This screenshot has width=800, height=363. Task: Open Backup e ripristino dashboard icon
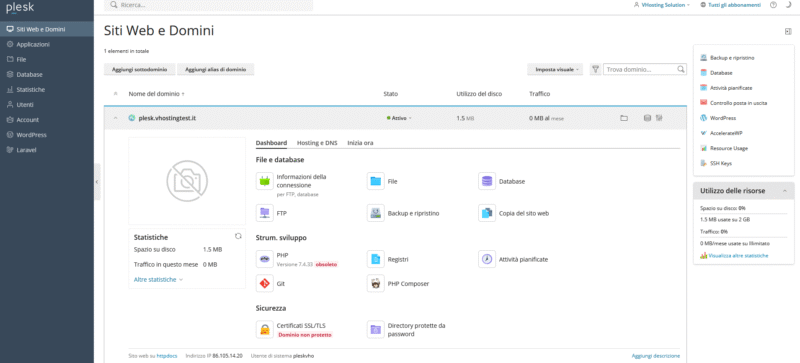(376, 213)
